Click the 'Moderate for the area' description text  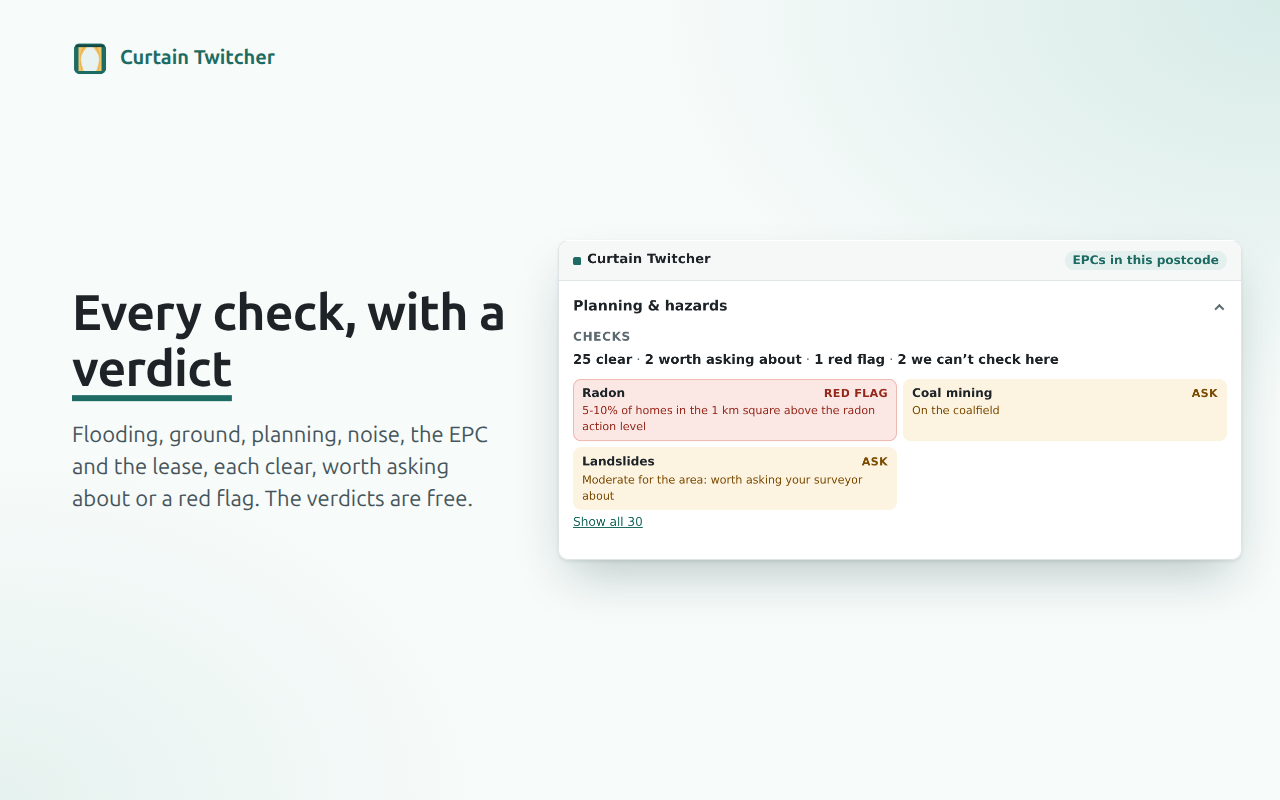pyautogui.click(x=722, y=488)
